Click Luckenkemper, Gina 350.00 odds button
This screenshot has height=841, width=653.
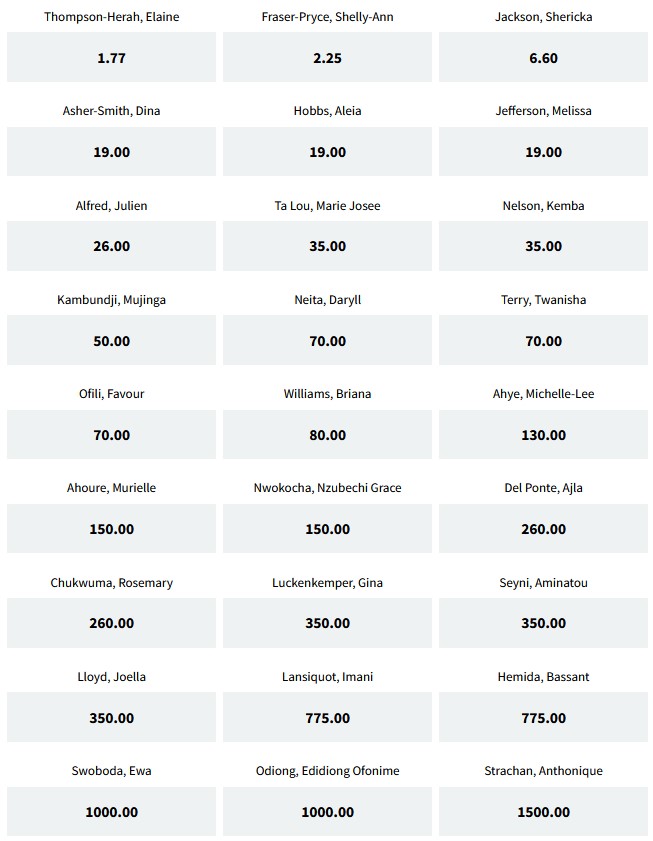327,623
